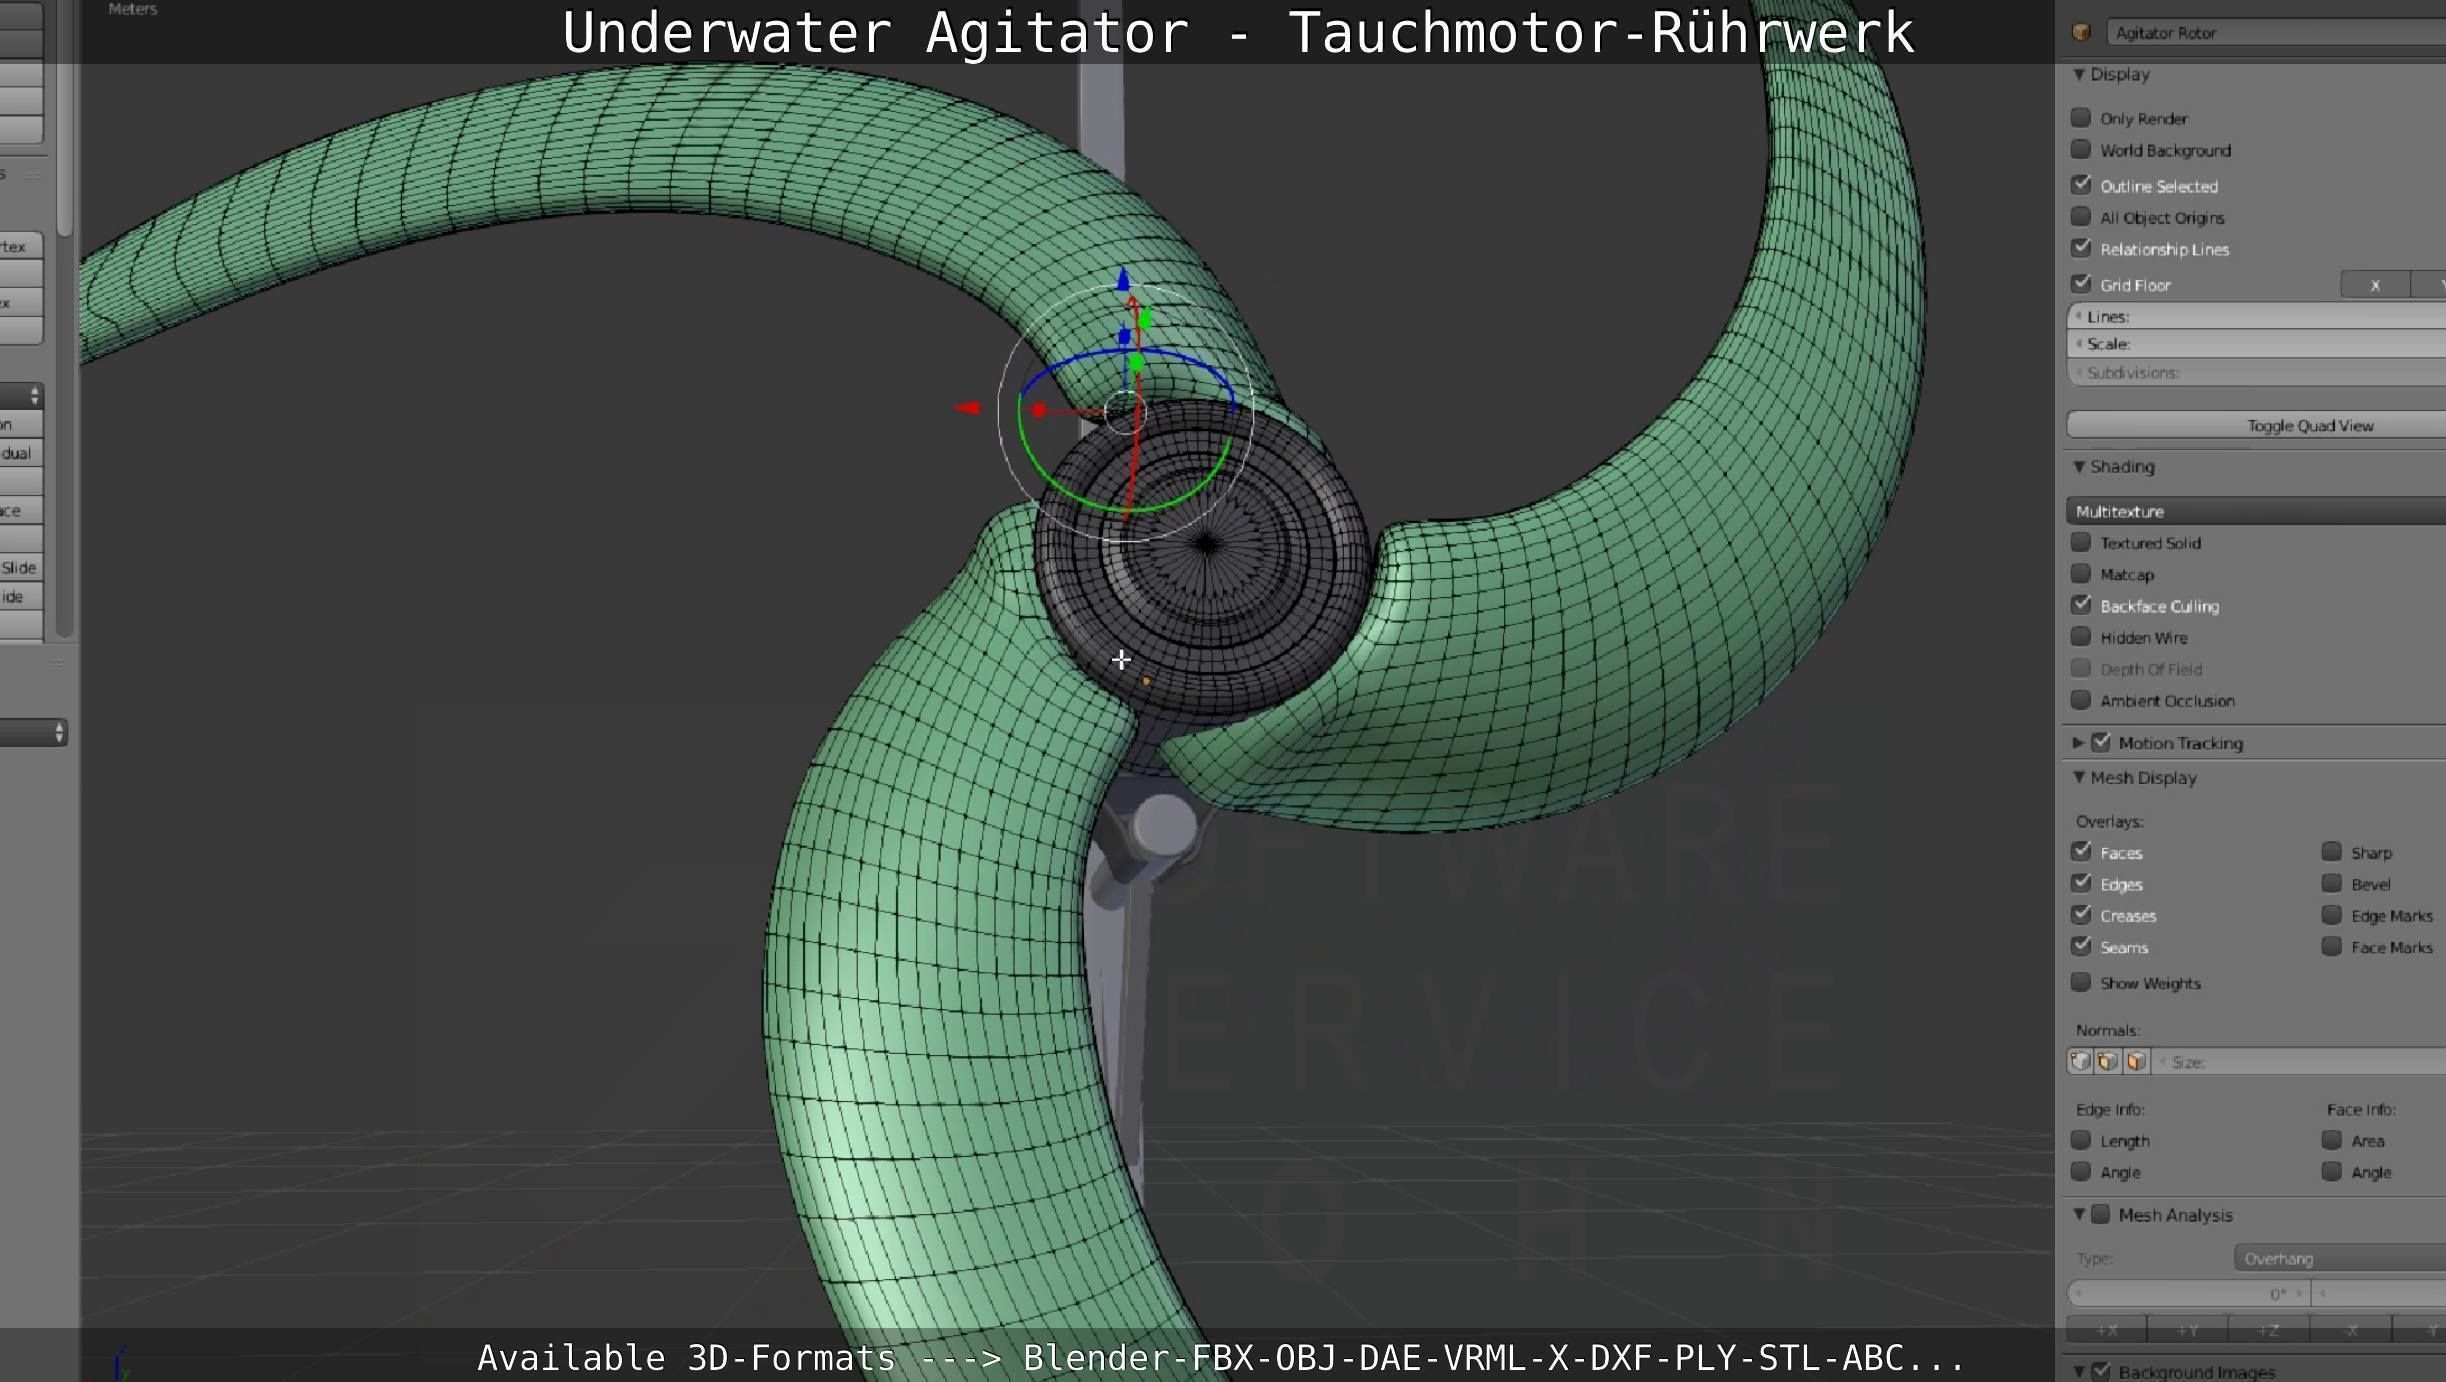Click the +X axis button

(2107, 1330)
